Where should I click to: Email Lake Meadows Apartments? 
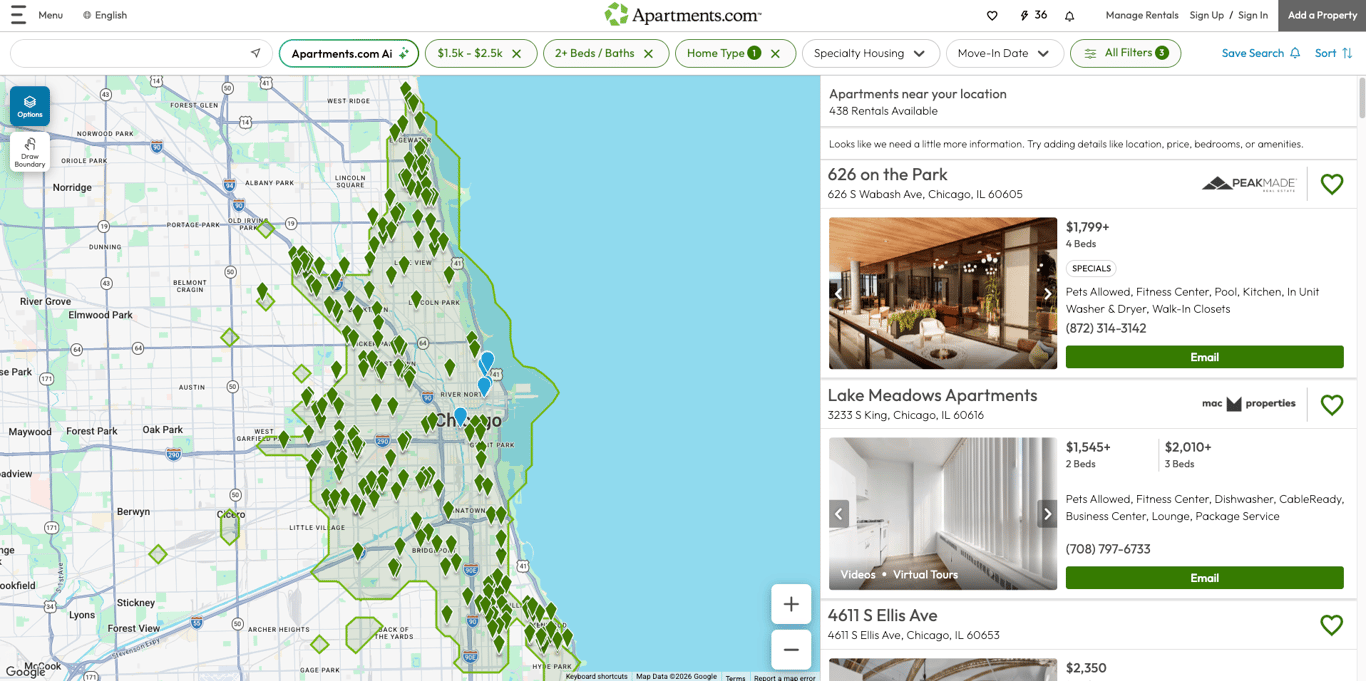[x=1204, y=578]
